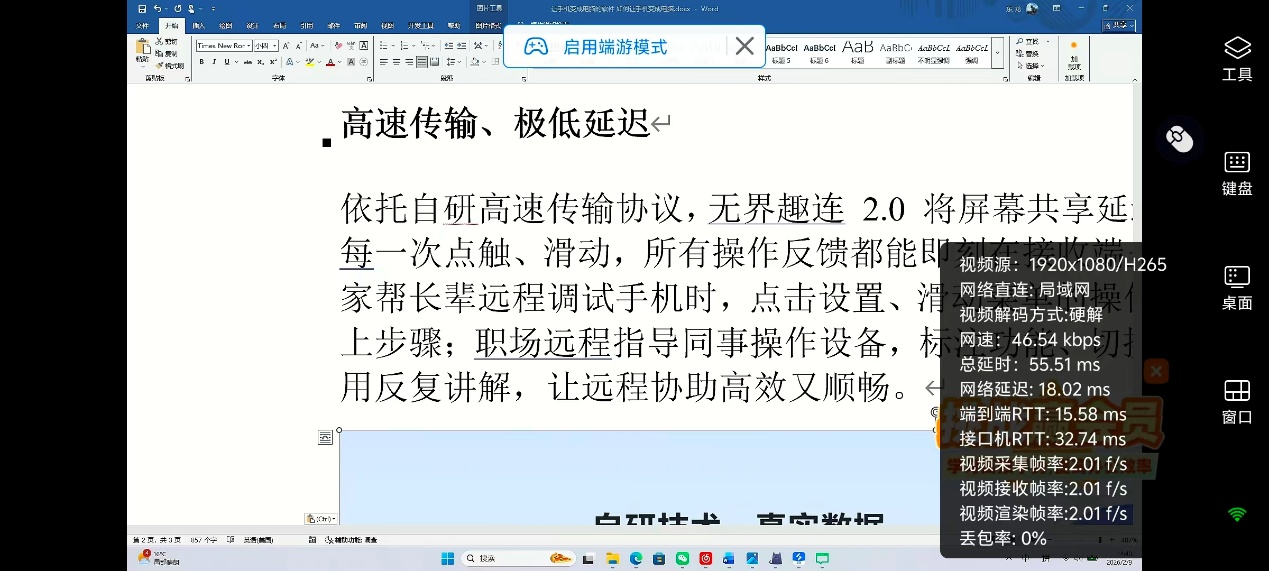The height and width of the screenshot is (571, 1269).
Task: Open the Times New Roman font name dropdown
Action: 249,46
